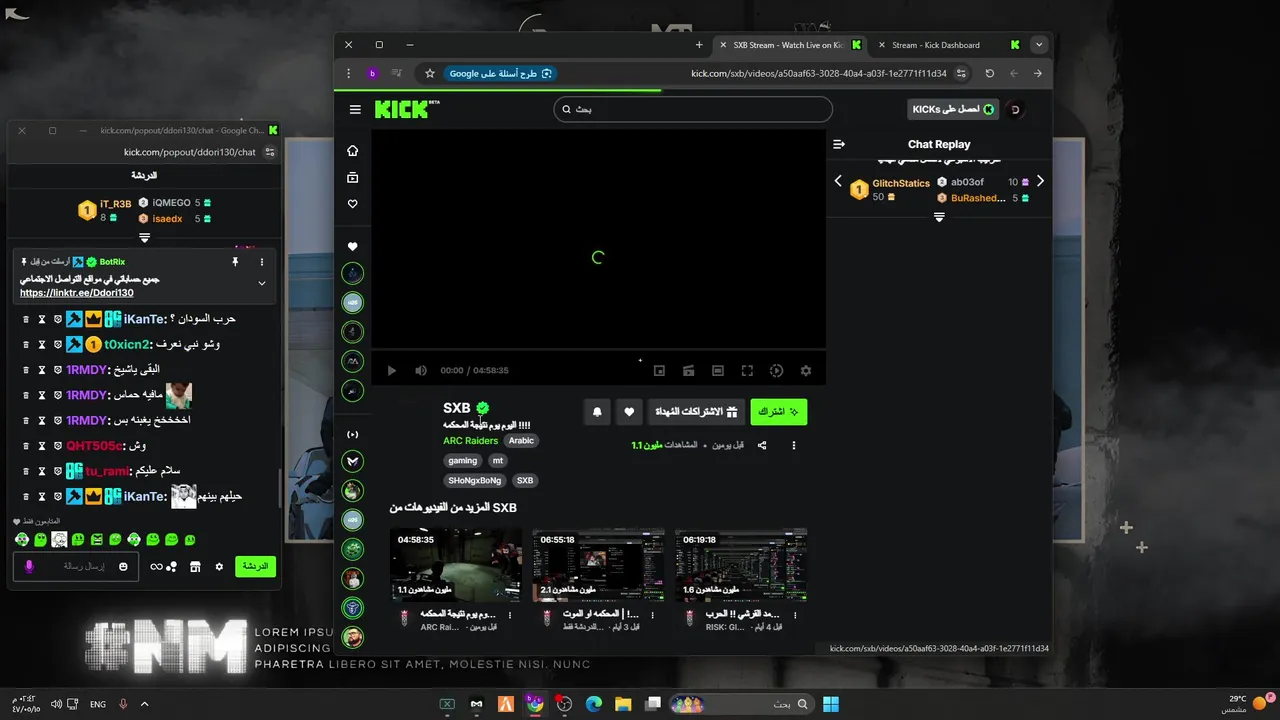Open the shop icon in chat footer
1280x720 pixels.
[195, 567]
